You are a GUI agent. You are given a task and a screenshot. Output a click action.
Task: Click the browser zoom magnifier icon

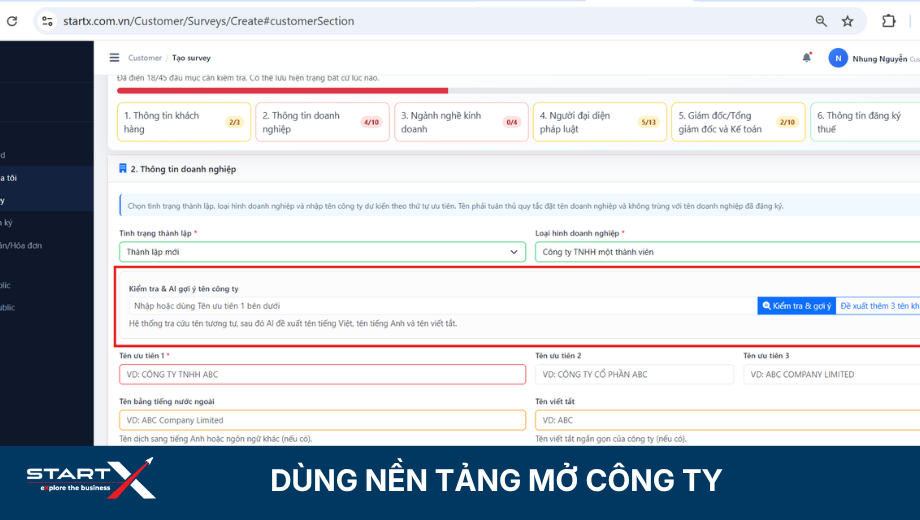[821, 21]
